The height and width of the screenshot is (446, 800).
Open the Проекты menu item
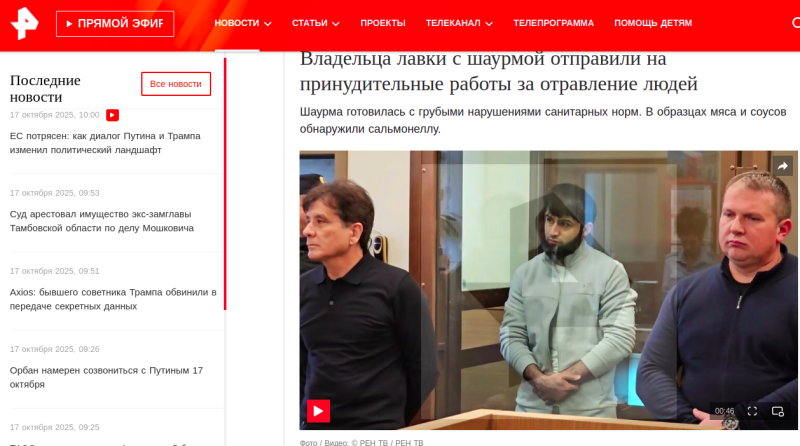pos(383,23)
